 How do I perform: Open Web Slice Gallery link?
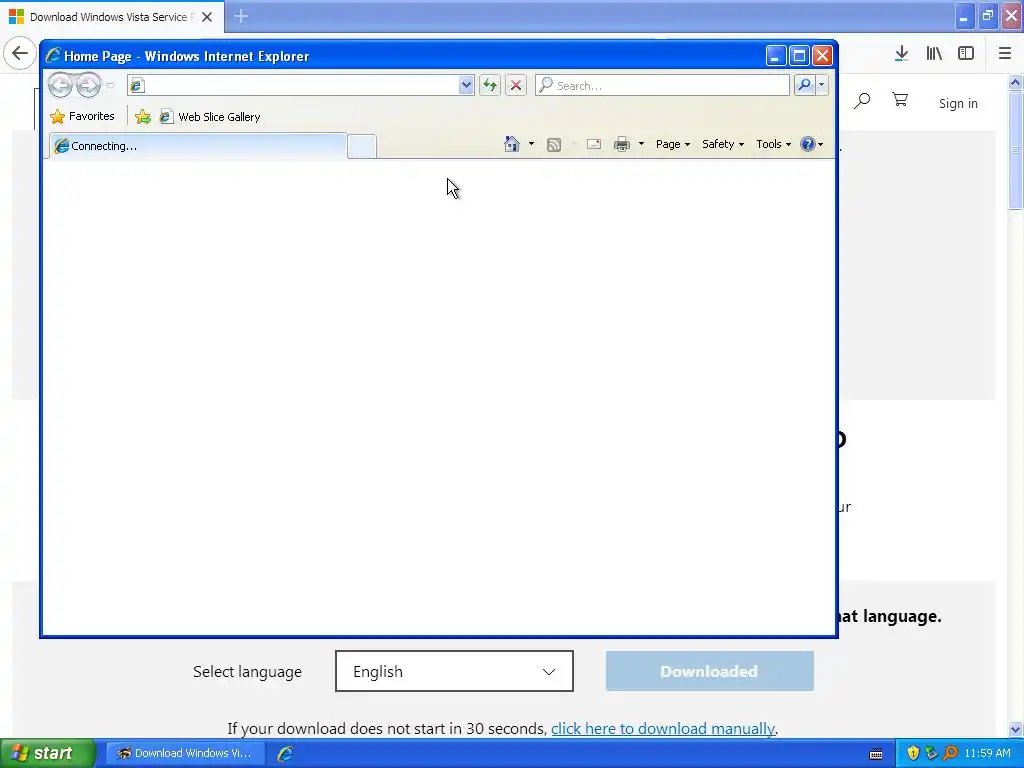point(210,117)
